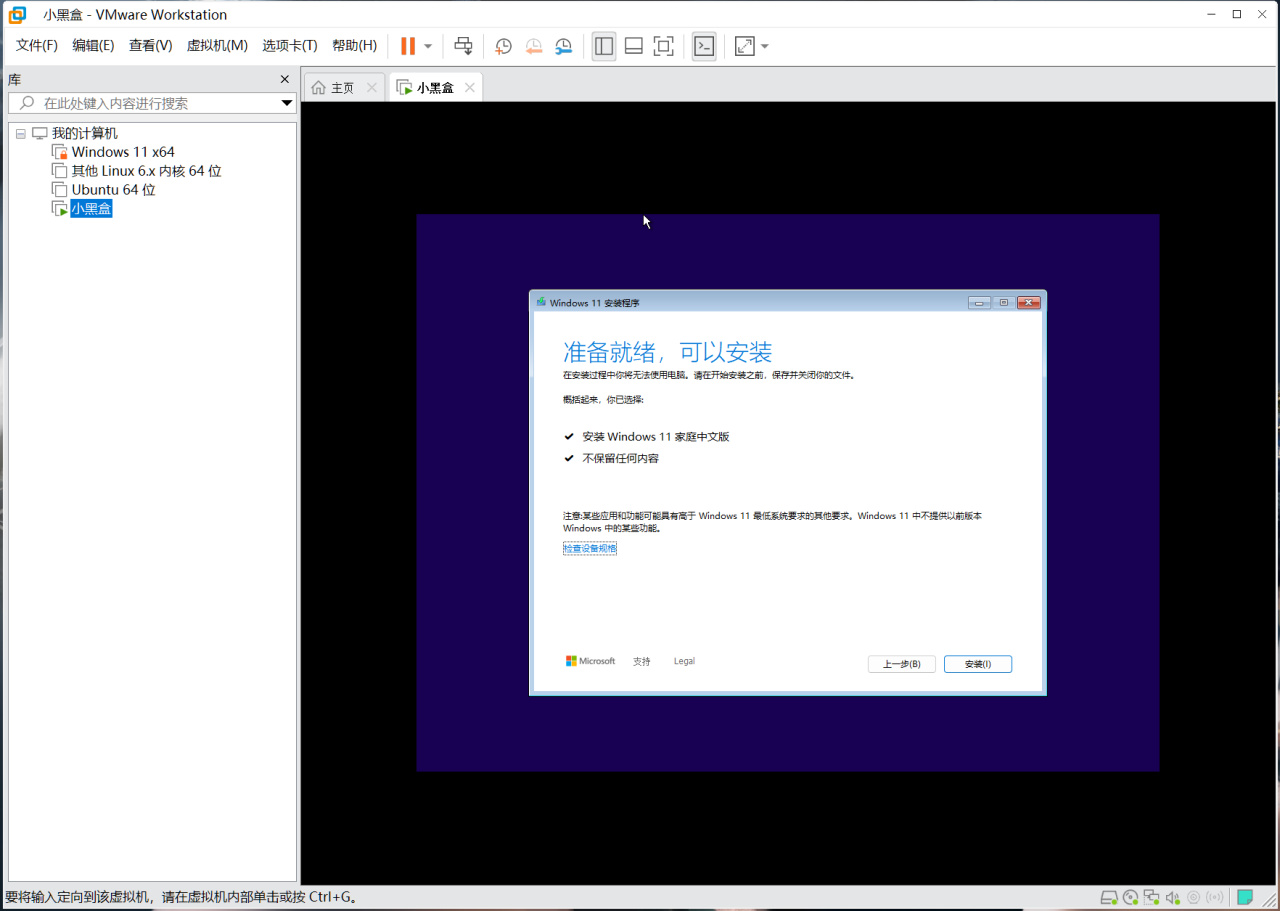
Task: Open the 虚拟机(M) menu
Action: coord(217,46)
